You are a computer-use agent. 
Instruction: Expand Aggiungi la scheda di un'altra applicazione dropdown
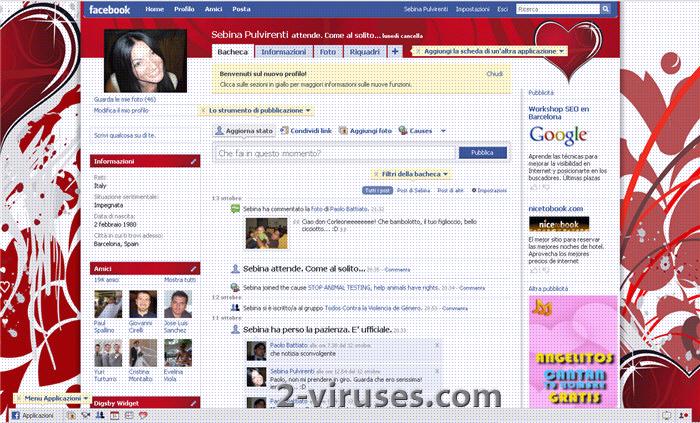(561, 51)
